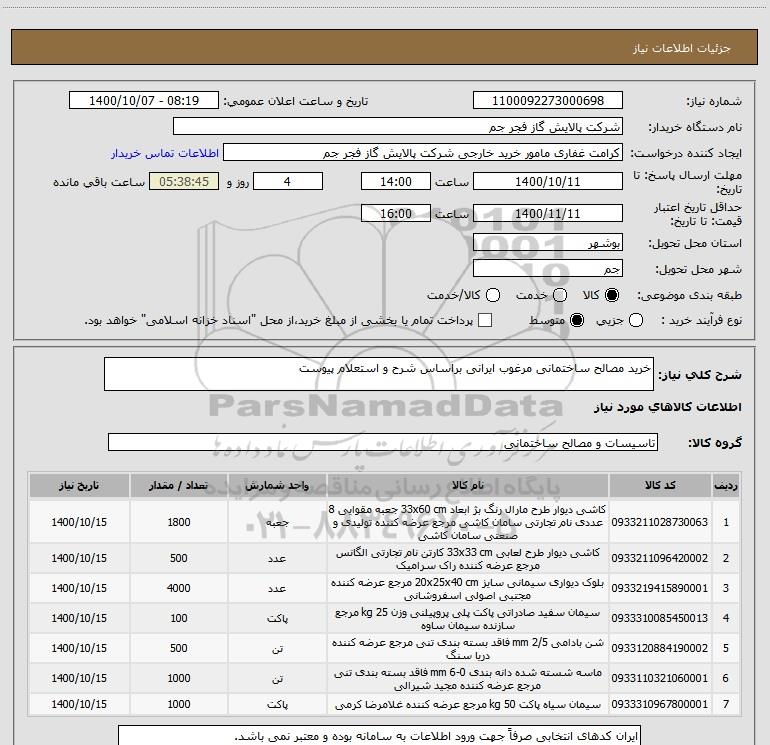Click the جزئیات اطلاعات نیاز page header
Viewport: 770px width, 745px height.
pos(681,48)
